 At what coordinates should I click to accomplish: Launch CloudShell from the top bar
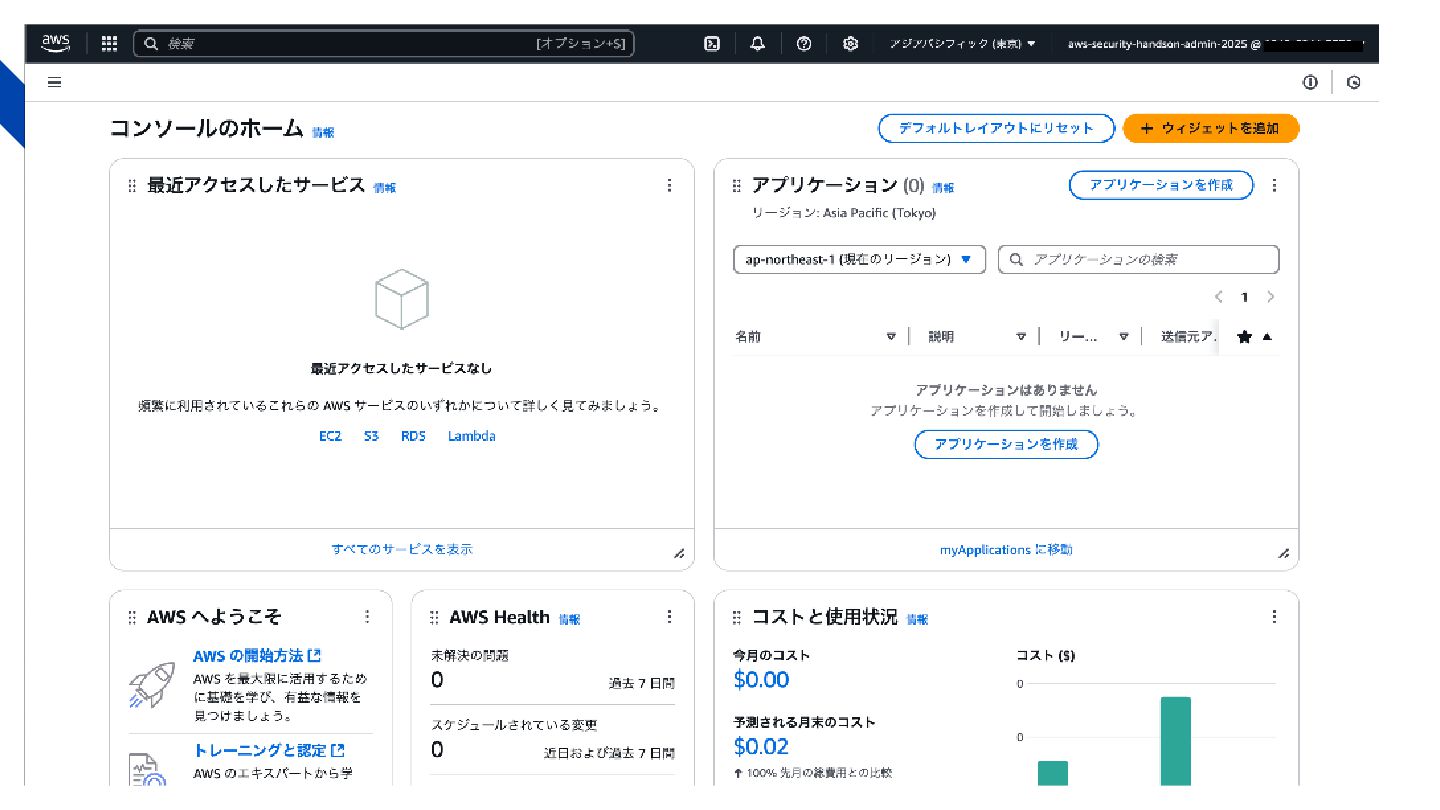(712, 43)
